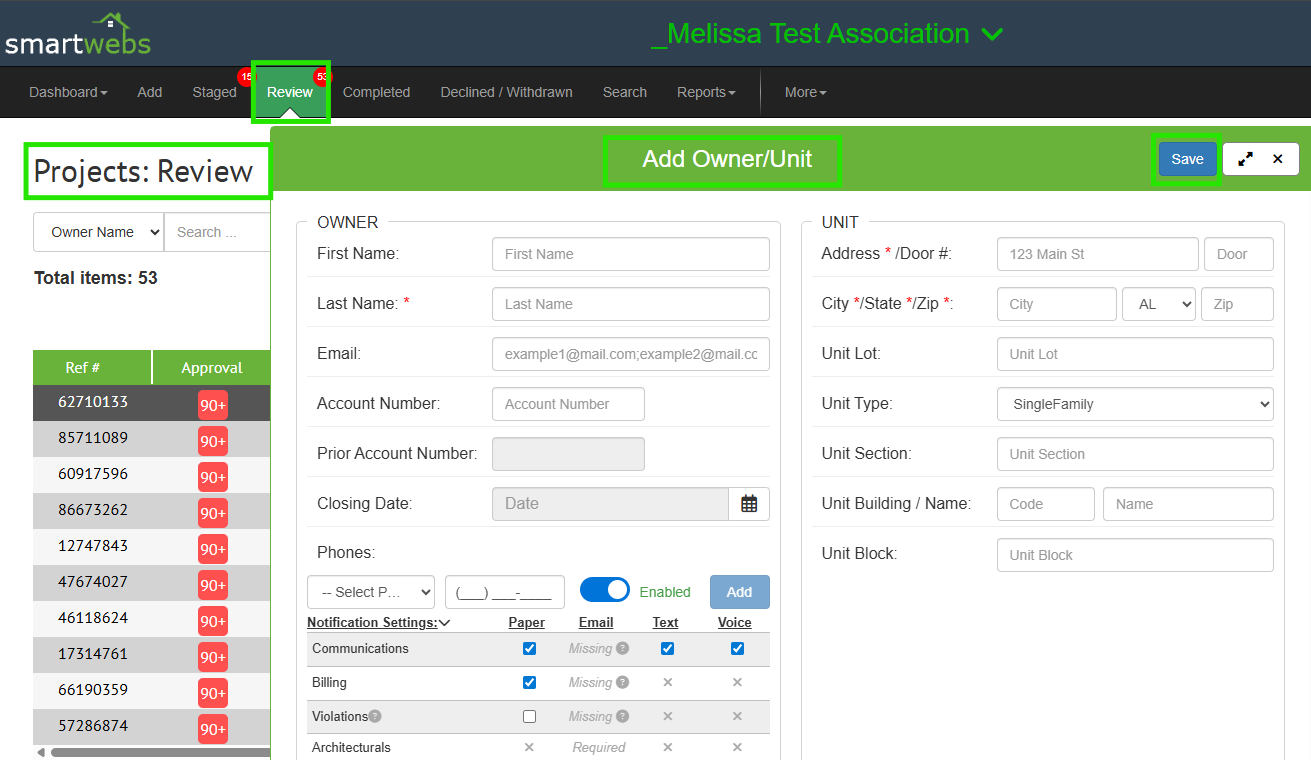Viewport: 1311px width, 760px height.
Task: Open the Closing Date calendar picker icon
Action: coord(749,504)
